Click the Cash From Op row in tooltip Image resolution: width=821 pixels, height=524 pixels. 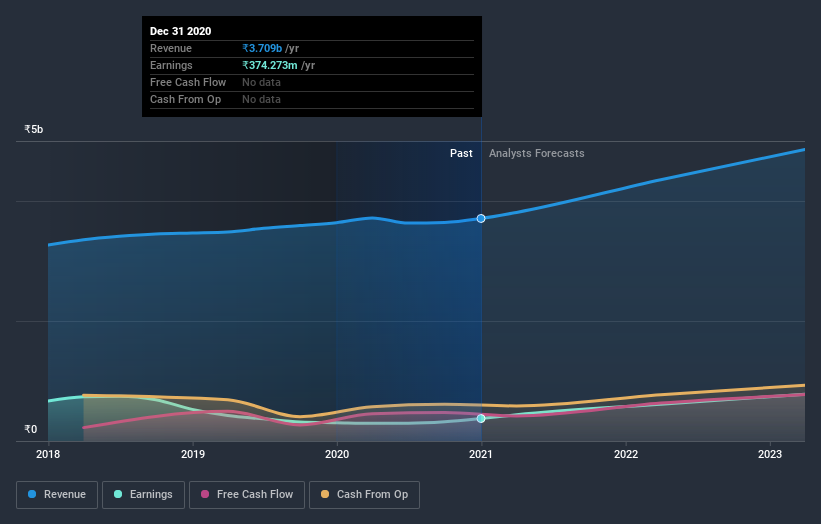[x=312, y=99]
